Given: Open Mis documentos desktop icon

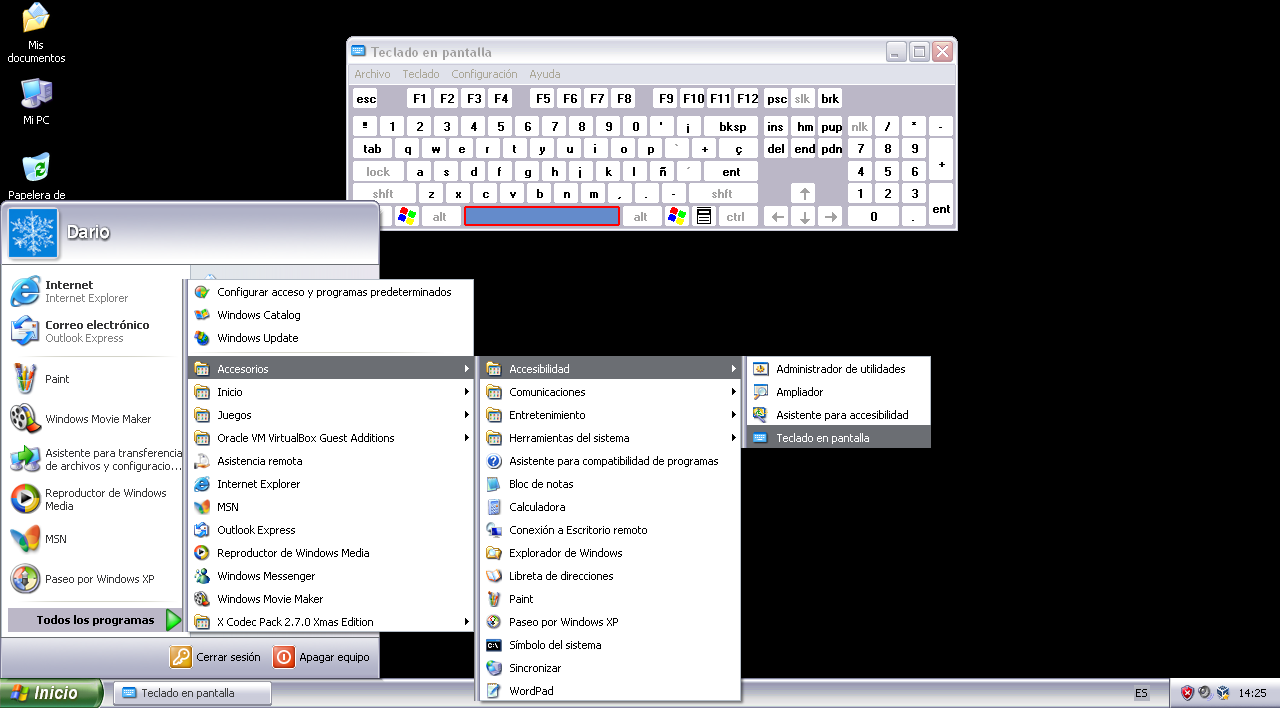Looking at the screenshot, I should 36,33.
